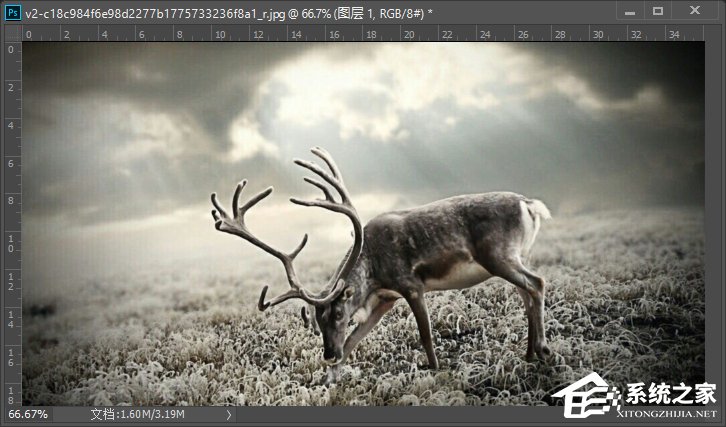This screenshot has width=726, height=427.
Task: Click the vertical scrollbar on right edge
Action: [x=714, y=220]
